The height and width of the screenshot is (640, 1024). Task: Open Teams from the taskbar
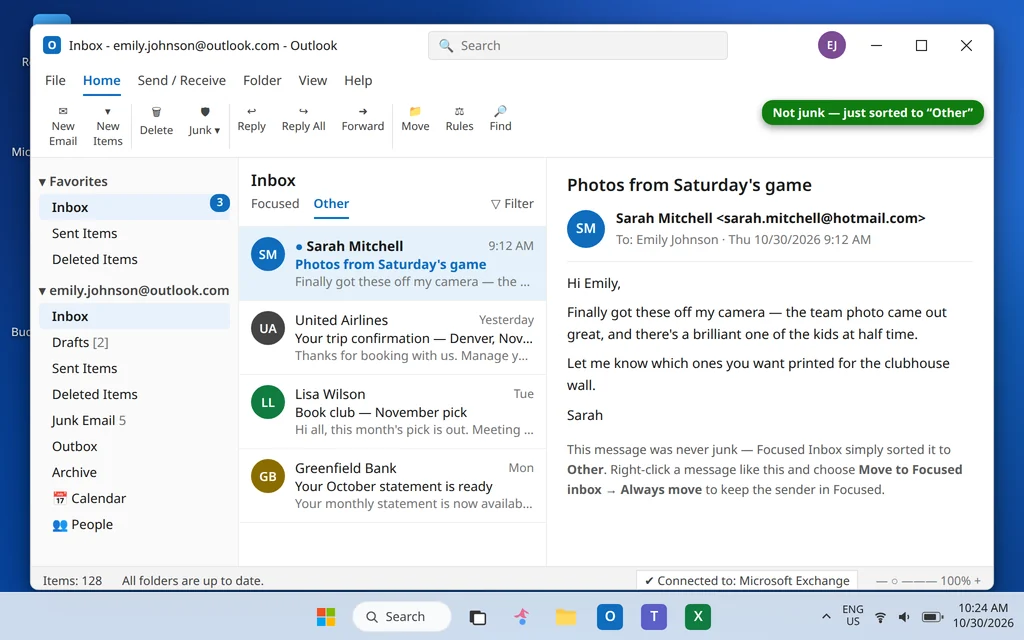(654, 616)
